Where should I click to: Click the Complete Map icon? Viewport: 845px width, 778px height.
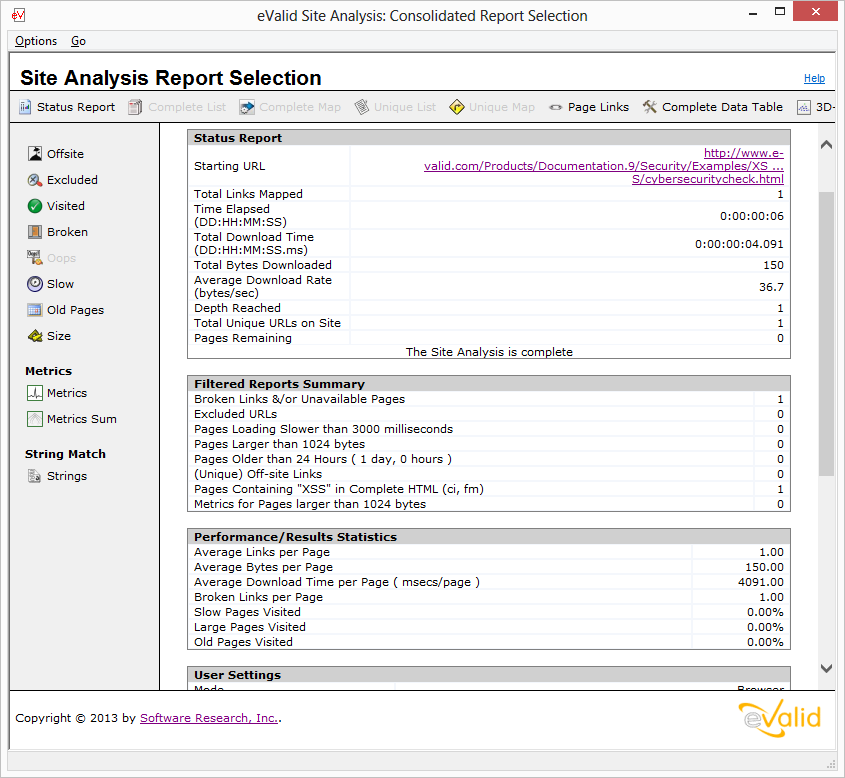coord(247,107)
